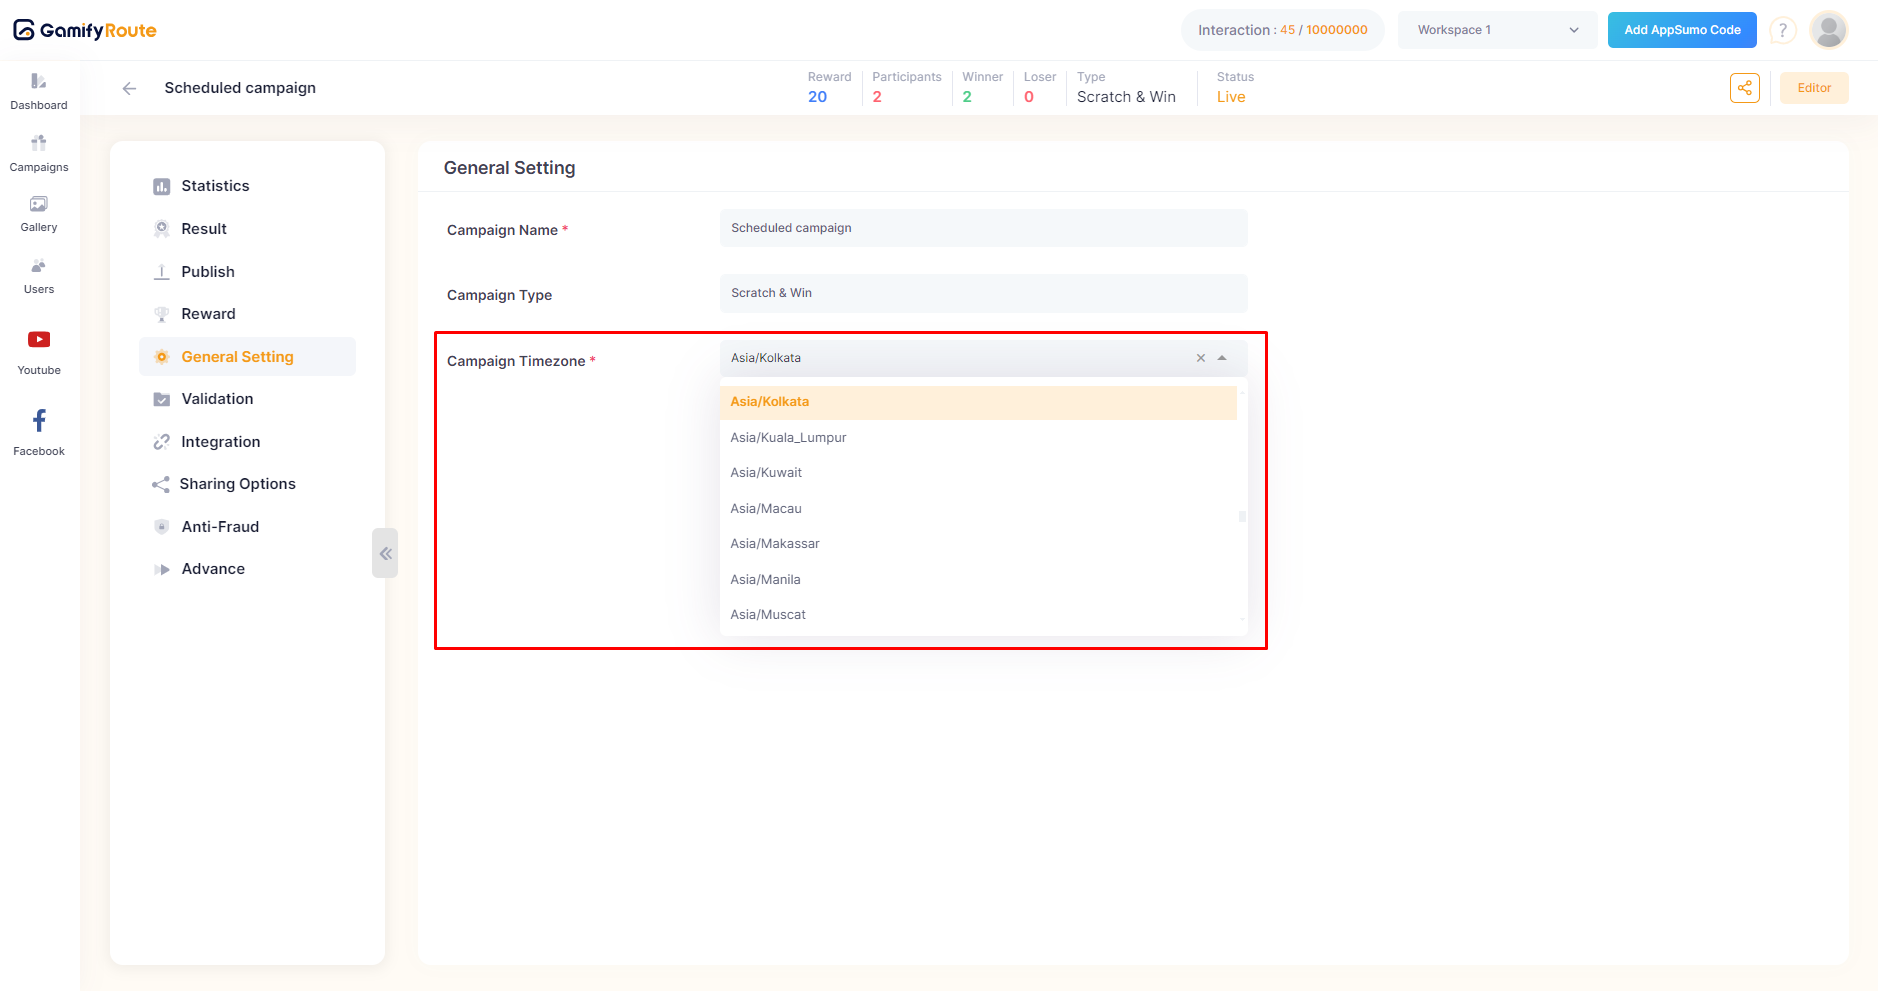The height and width of the screenshot is (991, 1878).
Task: Click the Add AppSumo Code button
Action: pyautogui.click(x=1681, y=30)
